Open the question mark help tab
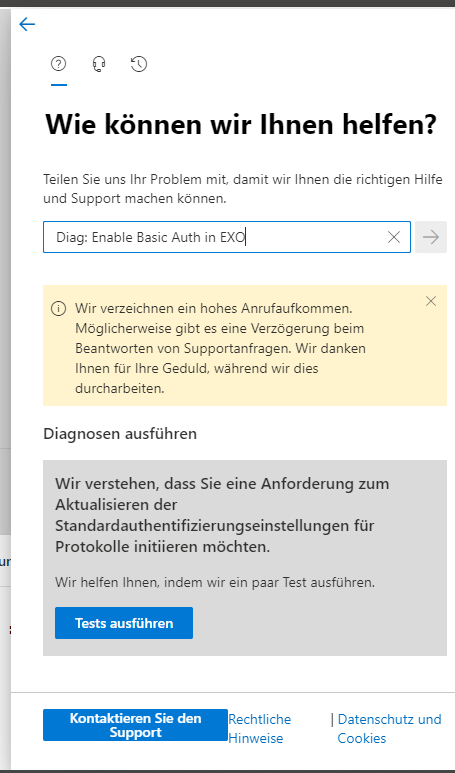The image size is (455, 773). tap(59, 64)
